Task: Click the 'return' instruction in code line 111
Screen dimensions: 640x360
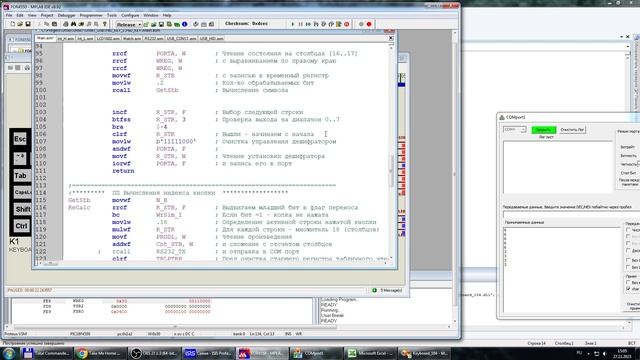Action: coord(123,171)
